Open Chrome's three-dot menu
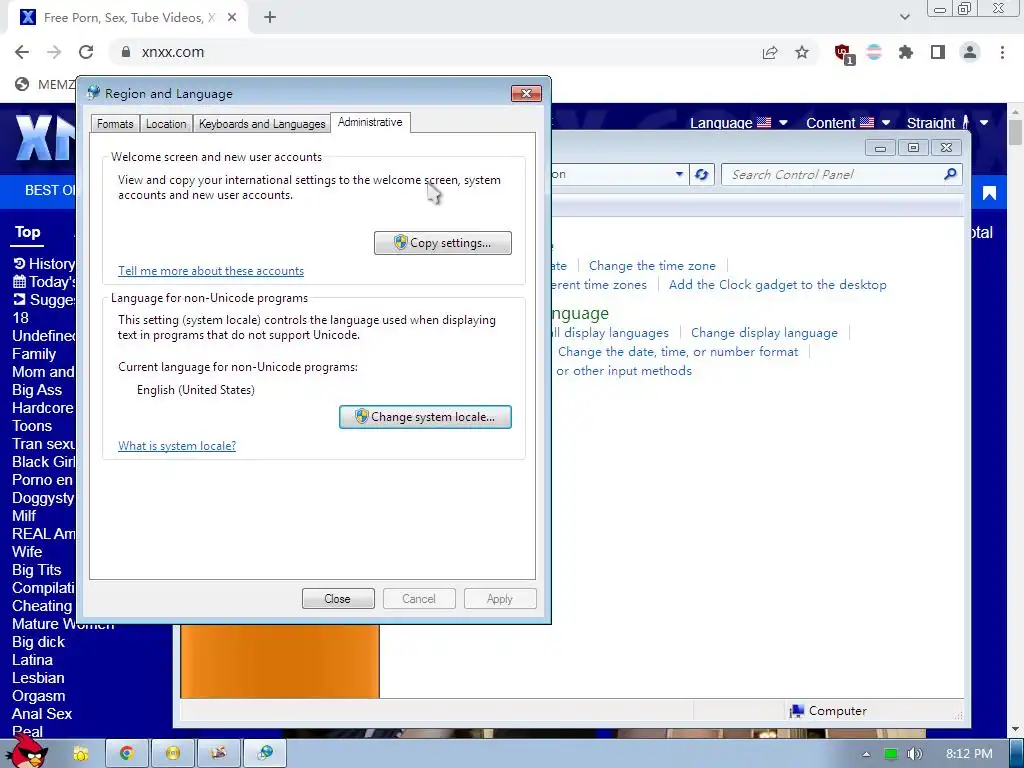This screenshot has width=1024, height=768. click(1002, 52)
